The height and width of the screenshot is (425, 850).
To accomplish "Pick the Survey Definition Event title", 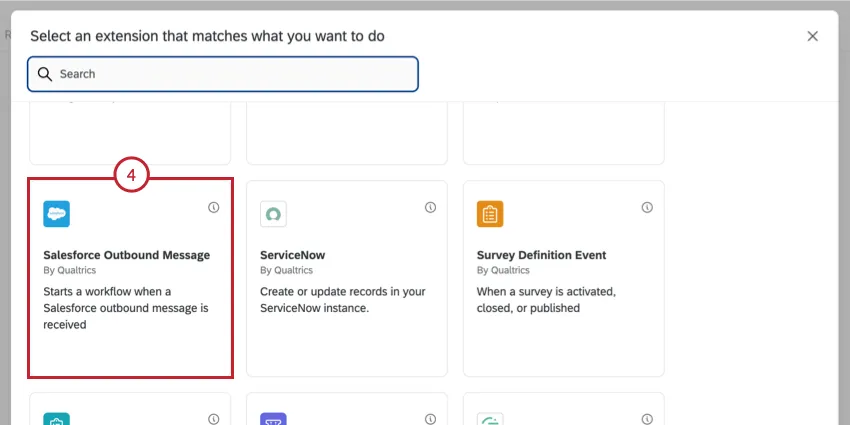I will 541,255.
